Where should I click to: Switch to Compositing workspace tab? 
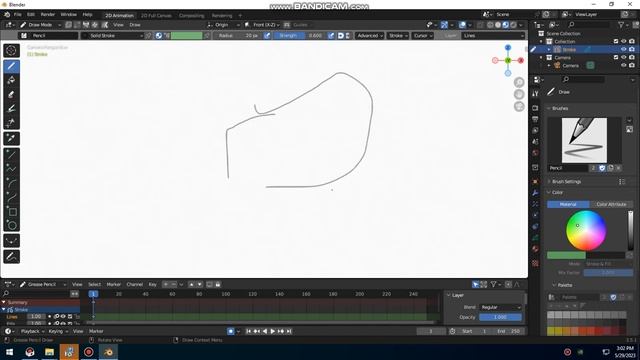click(x=191, y=16)
